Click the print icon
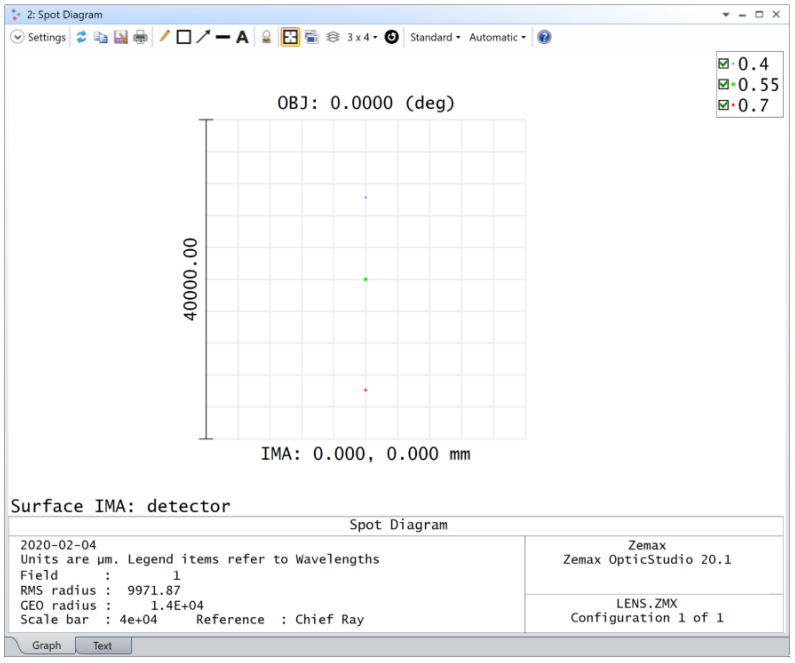Screen dimensions: 795x663 pyautogui.click(x=140, y=37)
